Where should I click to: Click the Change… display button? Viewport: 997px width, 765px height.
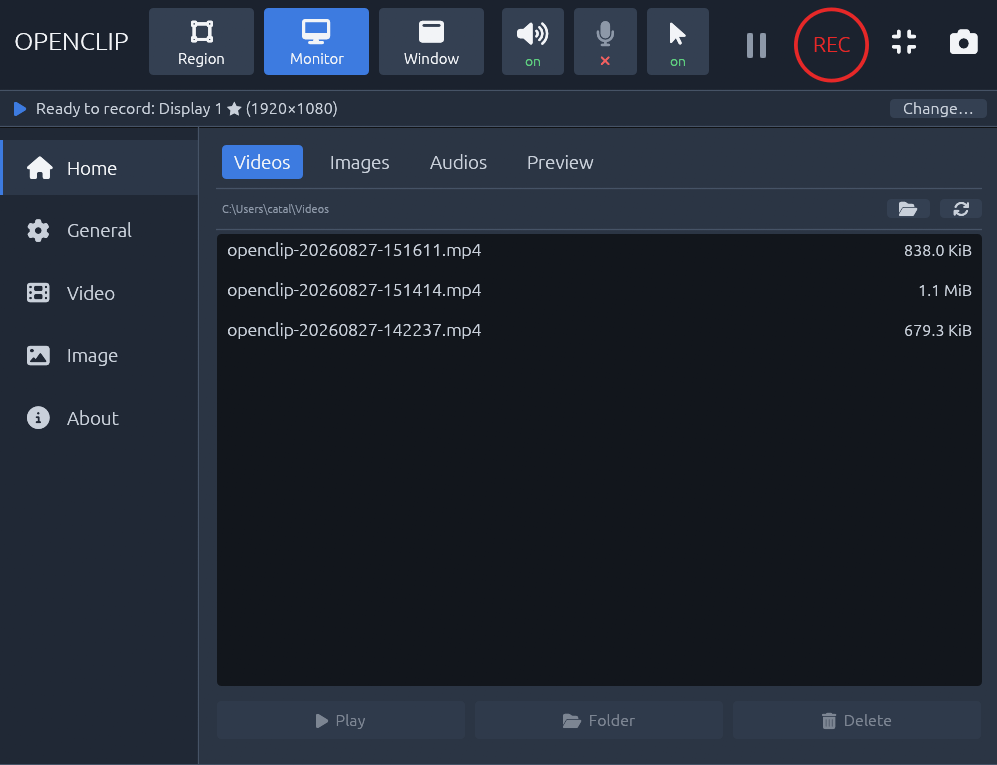(x=938, y=109)
